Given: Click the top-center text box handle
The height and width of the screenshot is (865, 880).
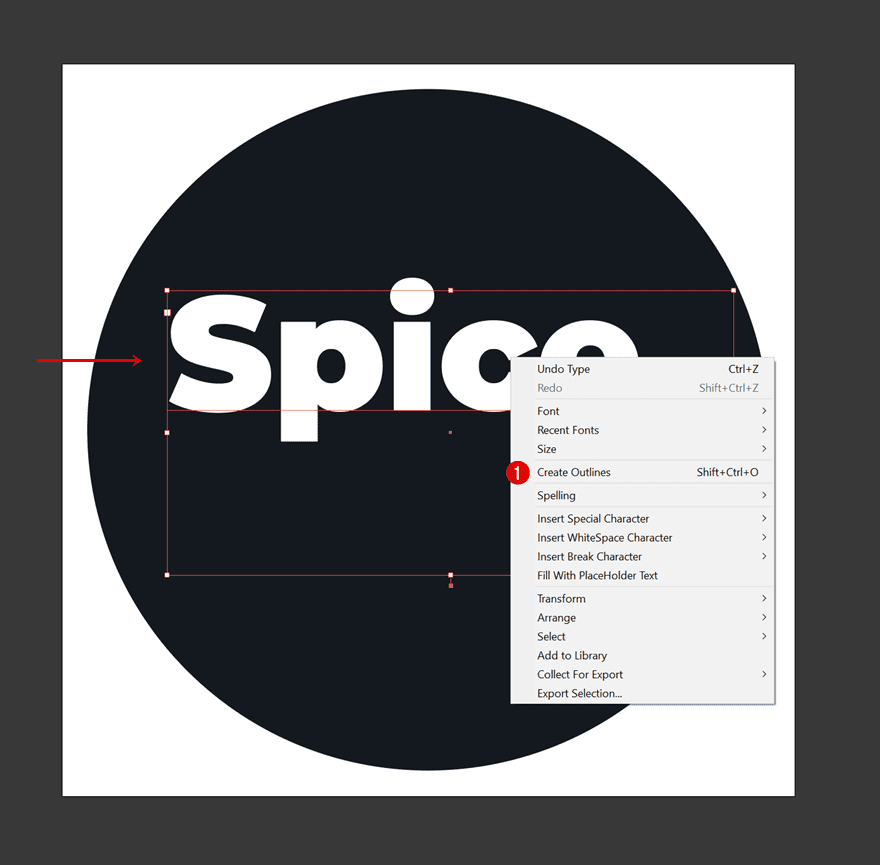Looking at the screenshot, I should [450, 291].
